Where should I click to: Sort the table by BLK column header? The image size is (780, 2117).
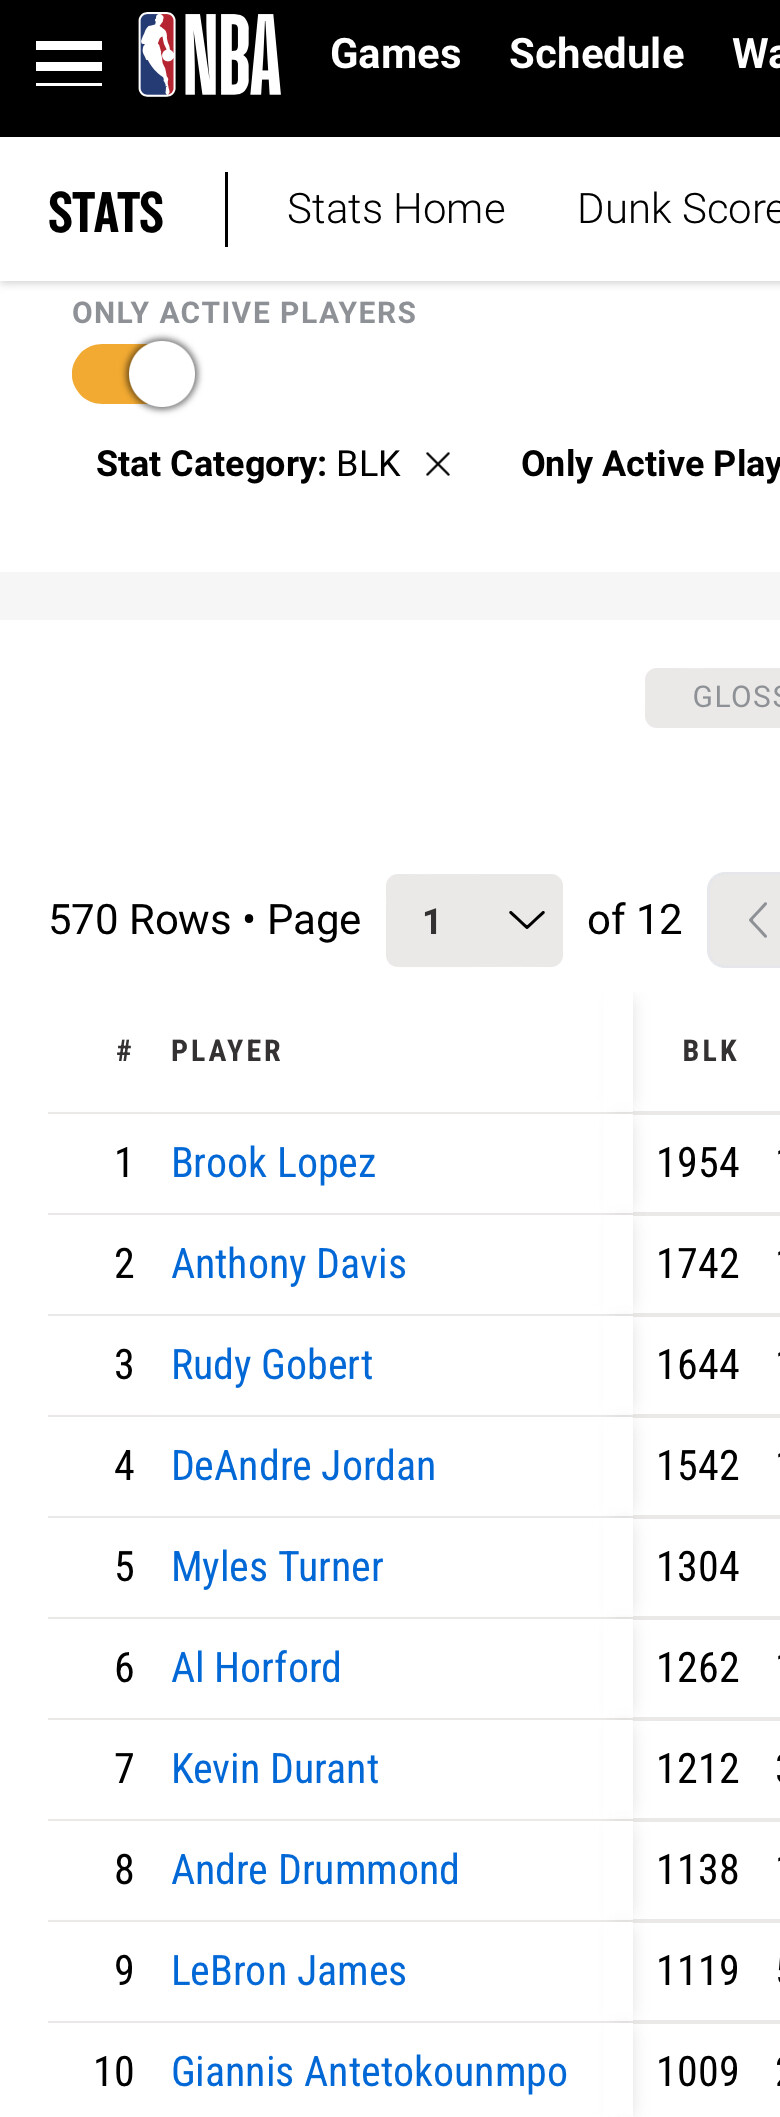pos(710,1051)
